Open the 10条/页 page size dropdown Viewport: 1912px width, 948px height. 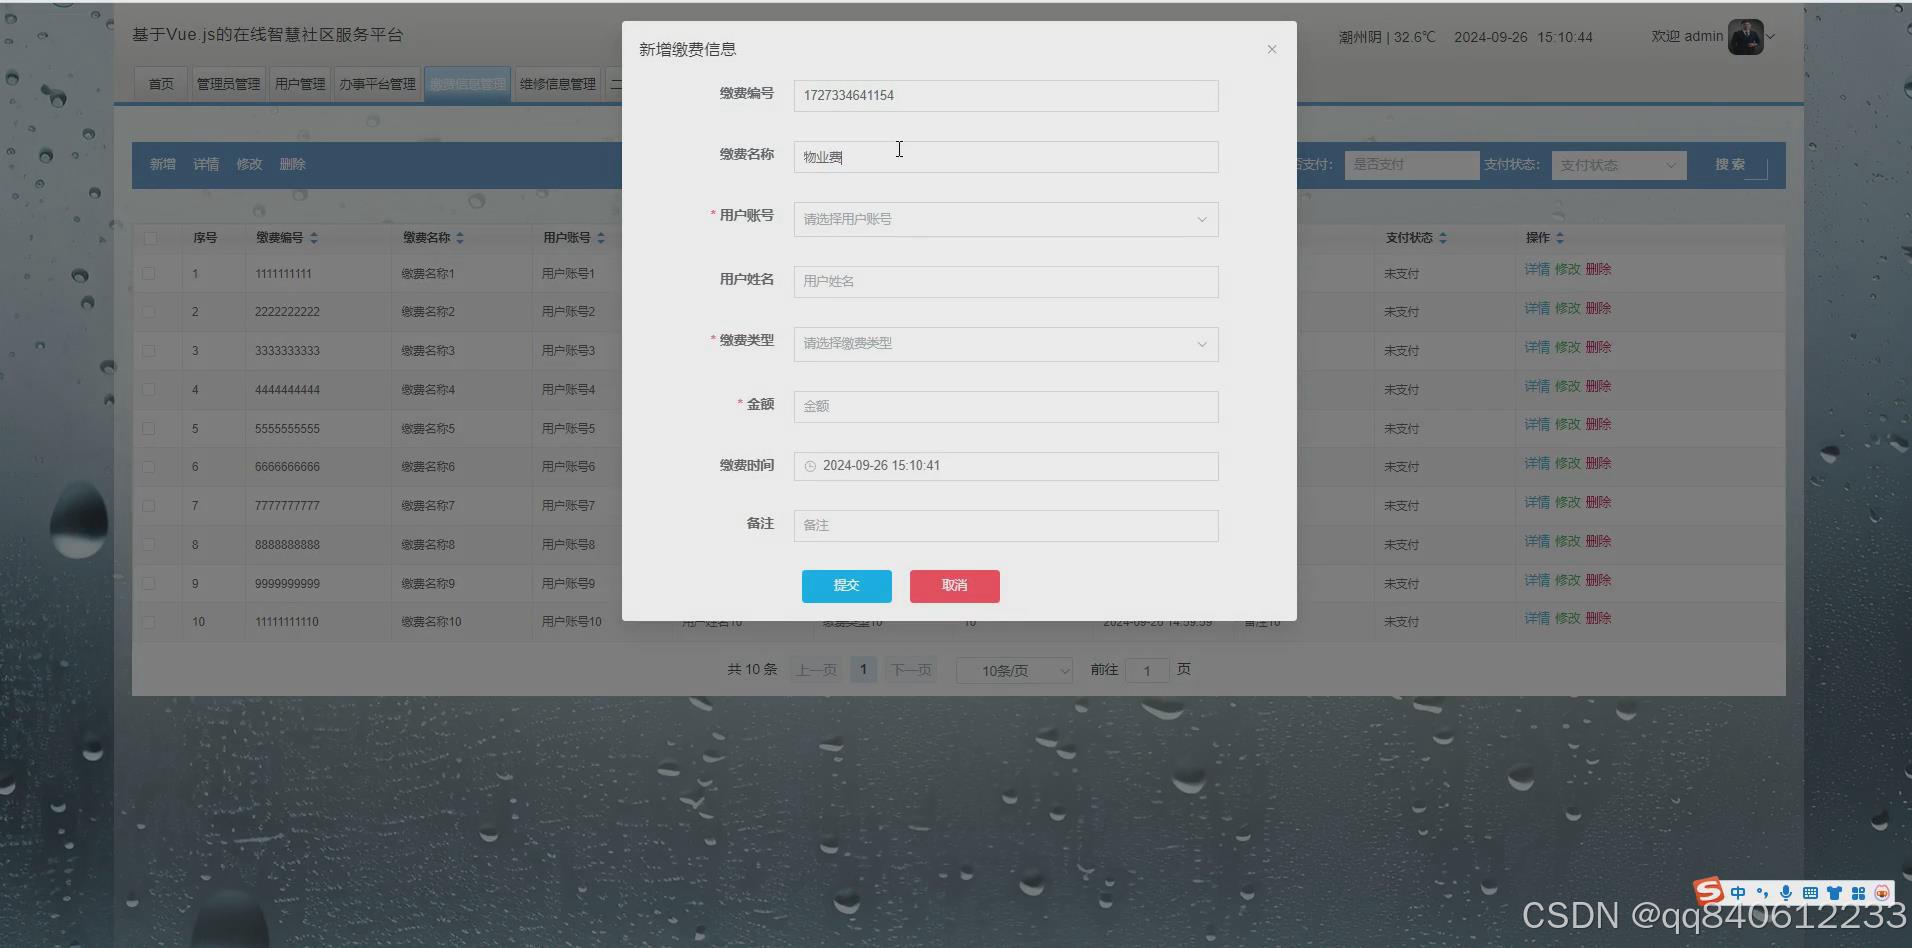point(1015,670)
